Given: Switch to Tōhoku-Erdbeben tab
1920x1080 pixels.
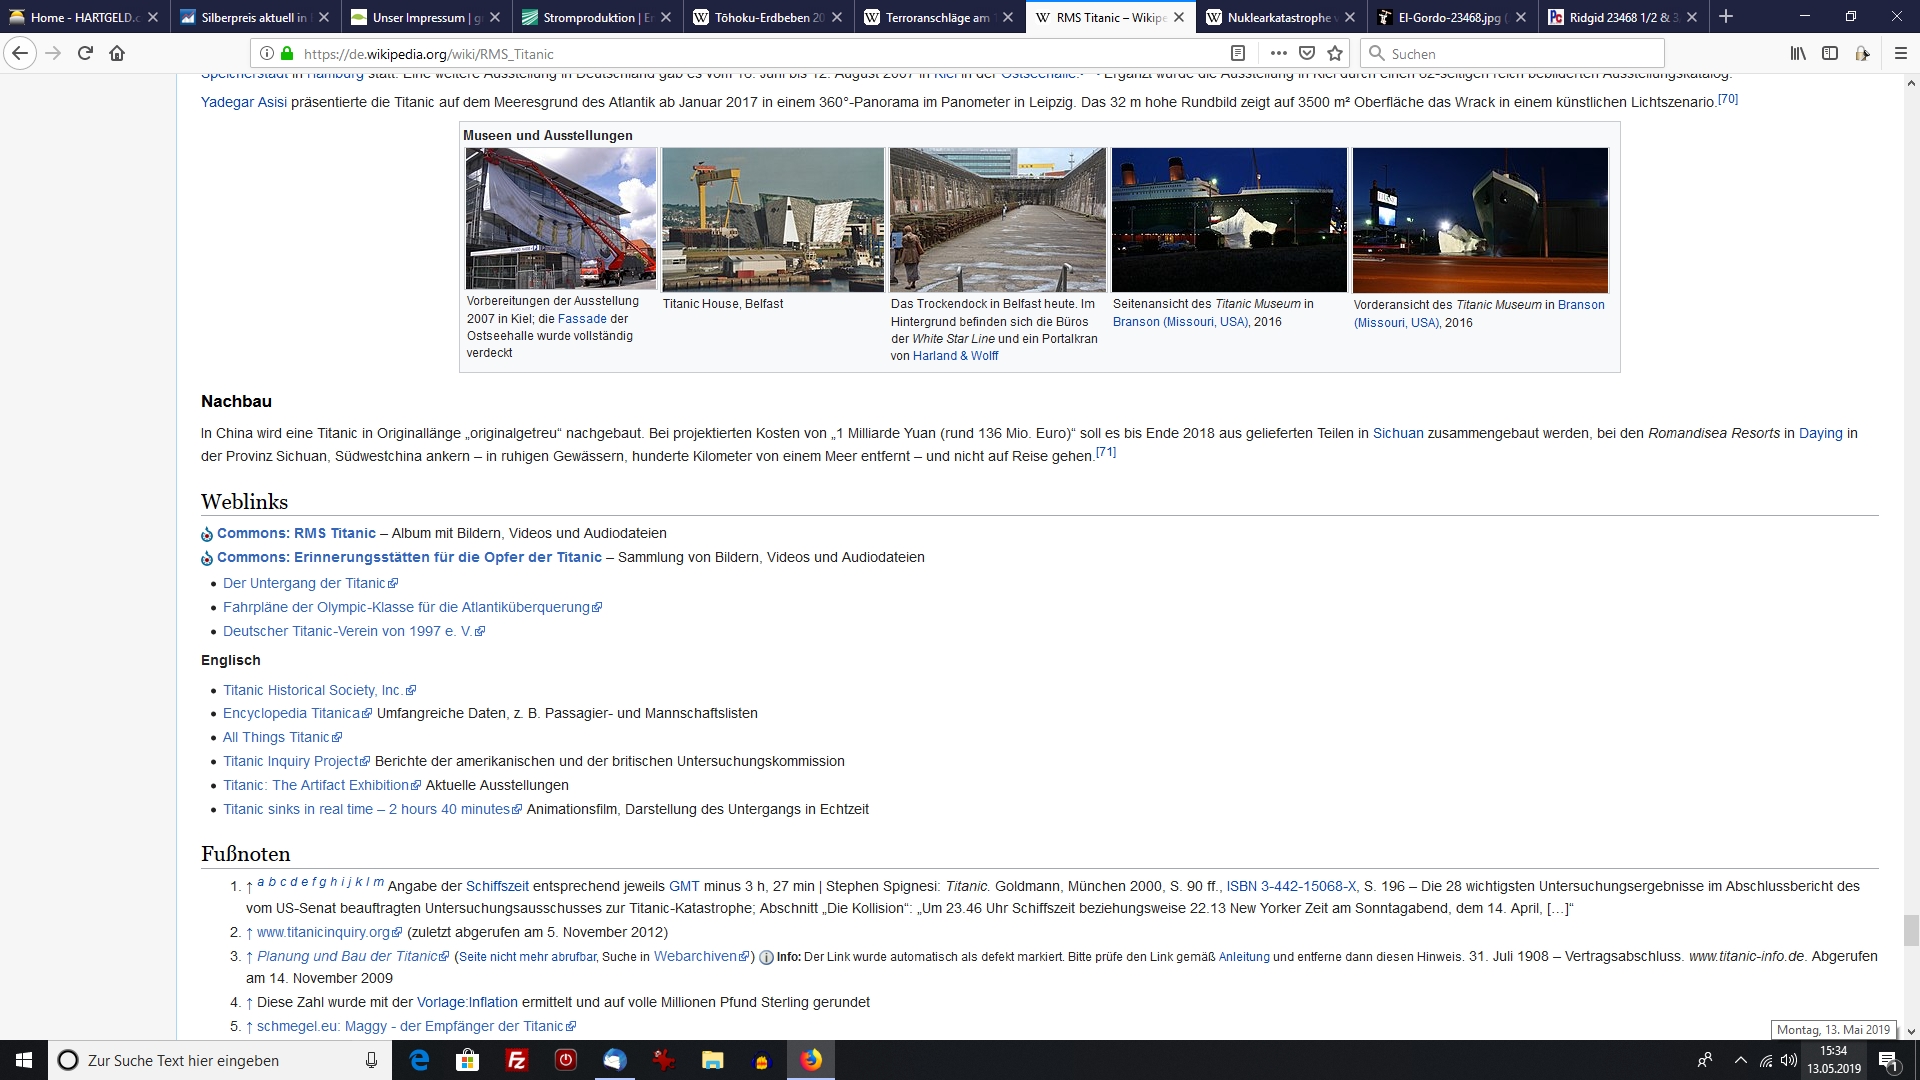Looking at the screenshot, I should pos(768,17).
